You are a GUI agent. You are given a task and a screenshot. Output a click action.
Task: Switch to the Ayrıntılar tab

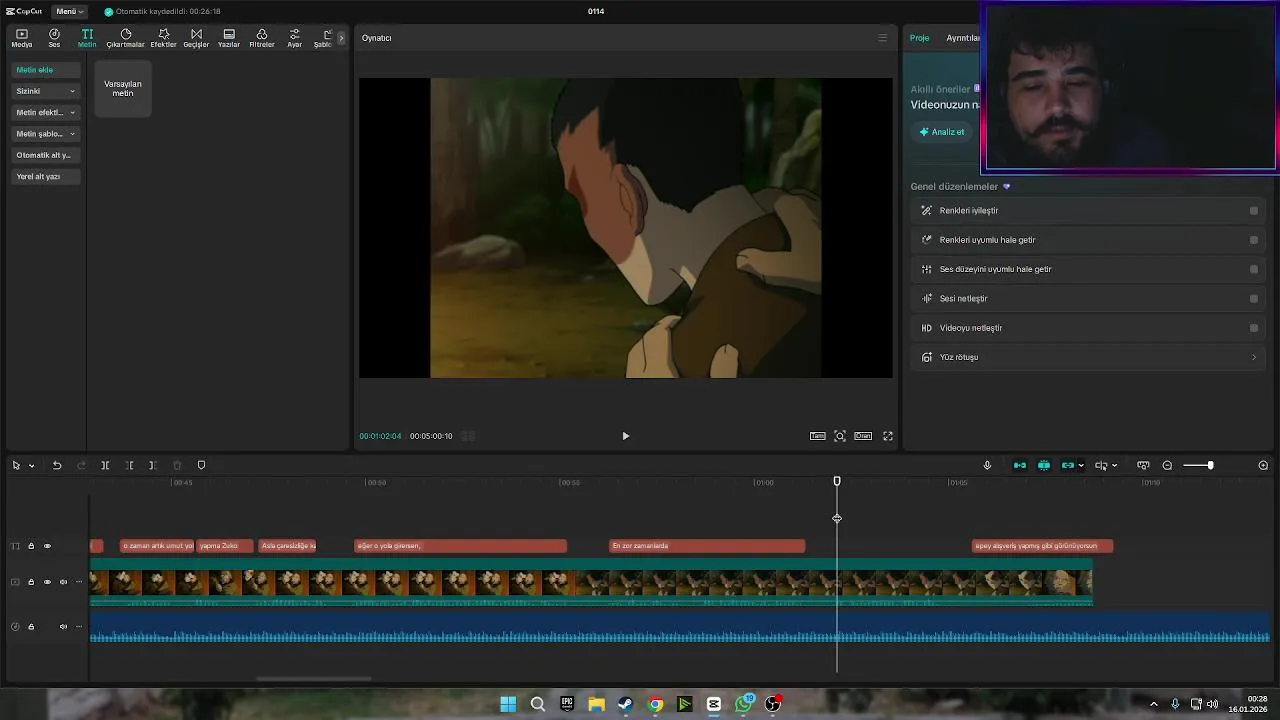pos(962,38)
